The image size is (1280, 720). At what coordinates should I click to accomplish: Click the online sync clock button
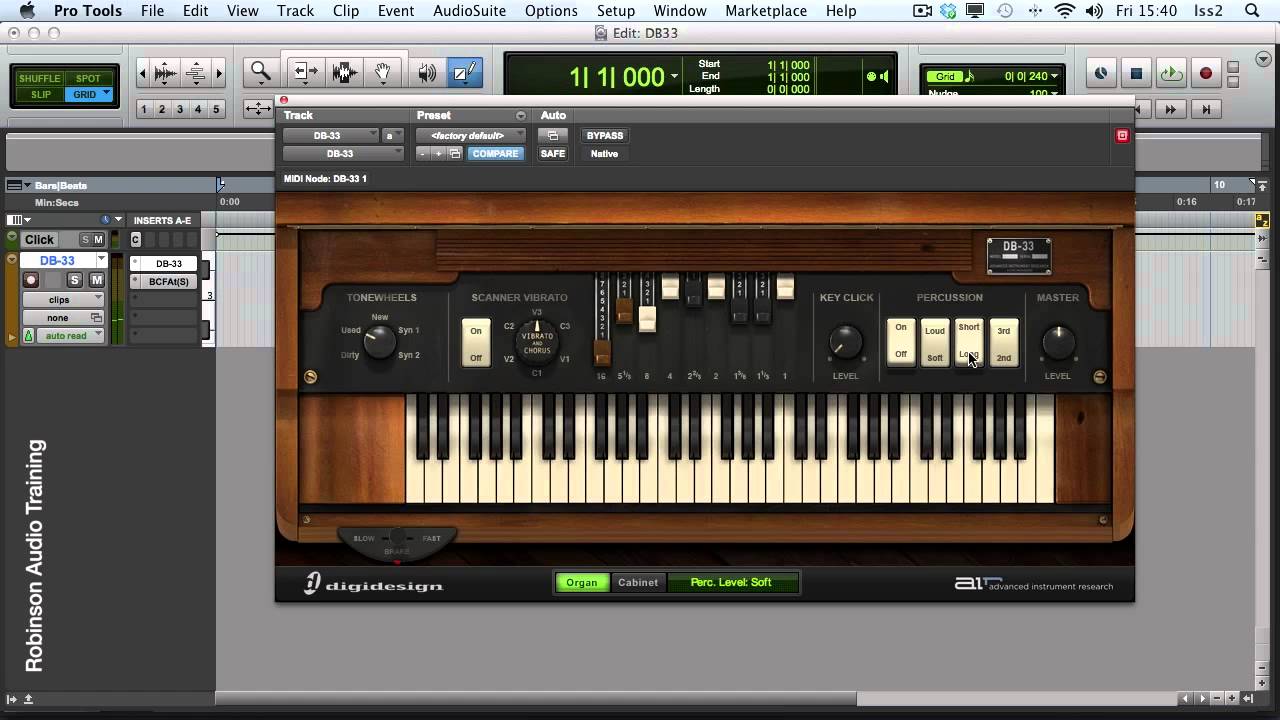pos(1101,73)
